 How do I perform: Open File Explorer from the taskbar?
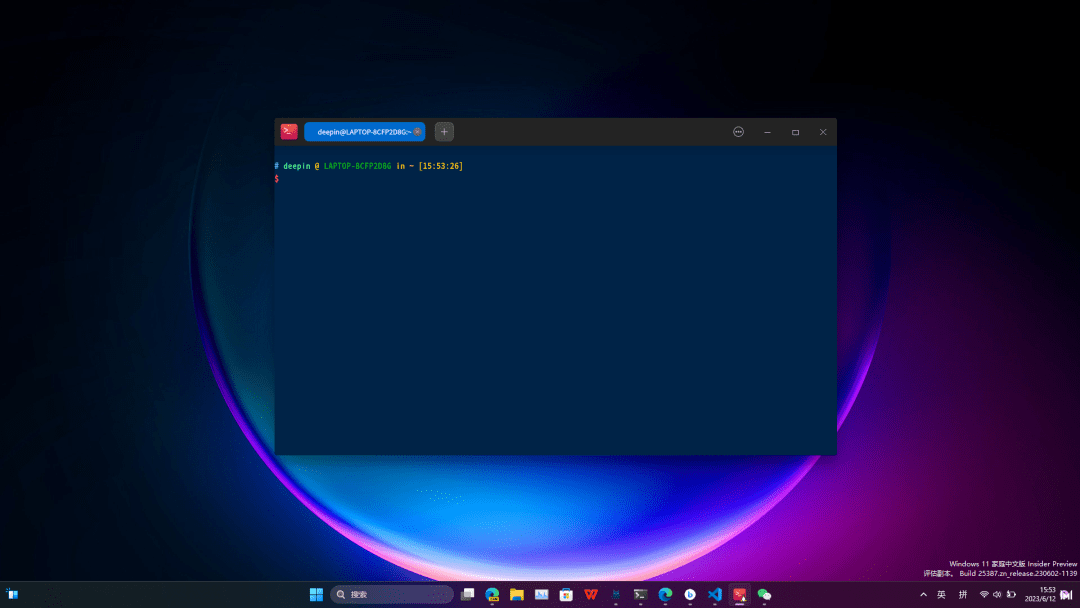[516, 594]
